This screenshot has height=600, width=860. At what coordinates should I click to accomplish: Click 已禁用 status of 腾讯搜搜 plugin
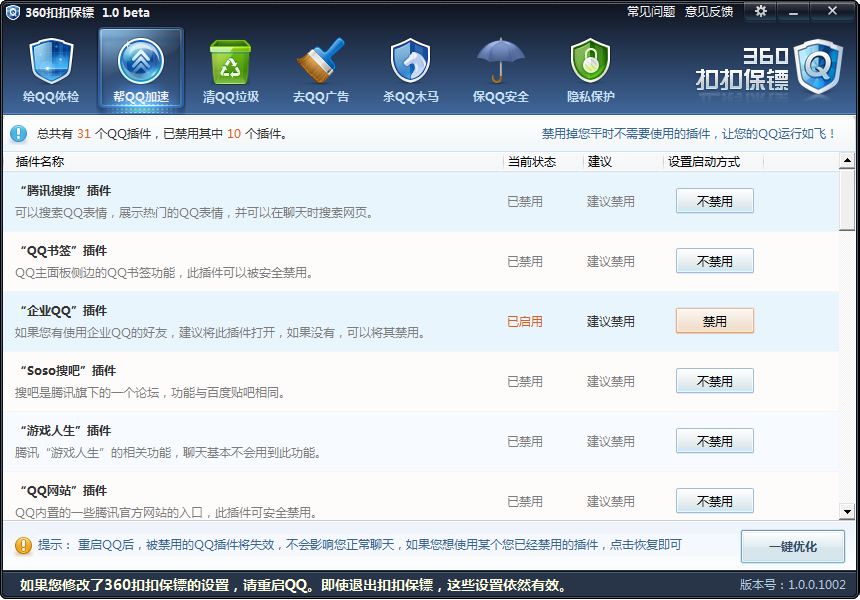[525, 201]
